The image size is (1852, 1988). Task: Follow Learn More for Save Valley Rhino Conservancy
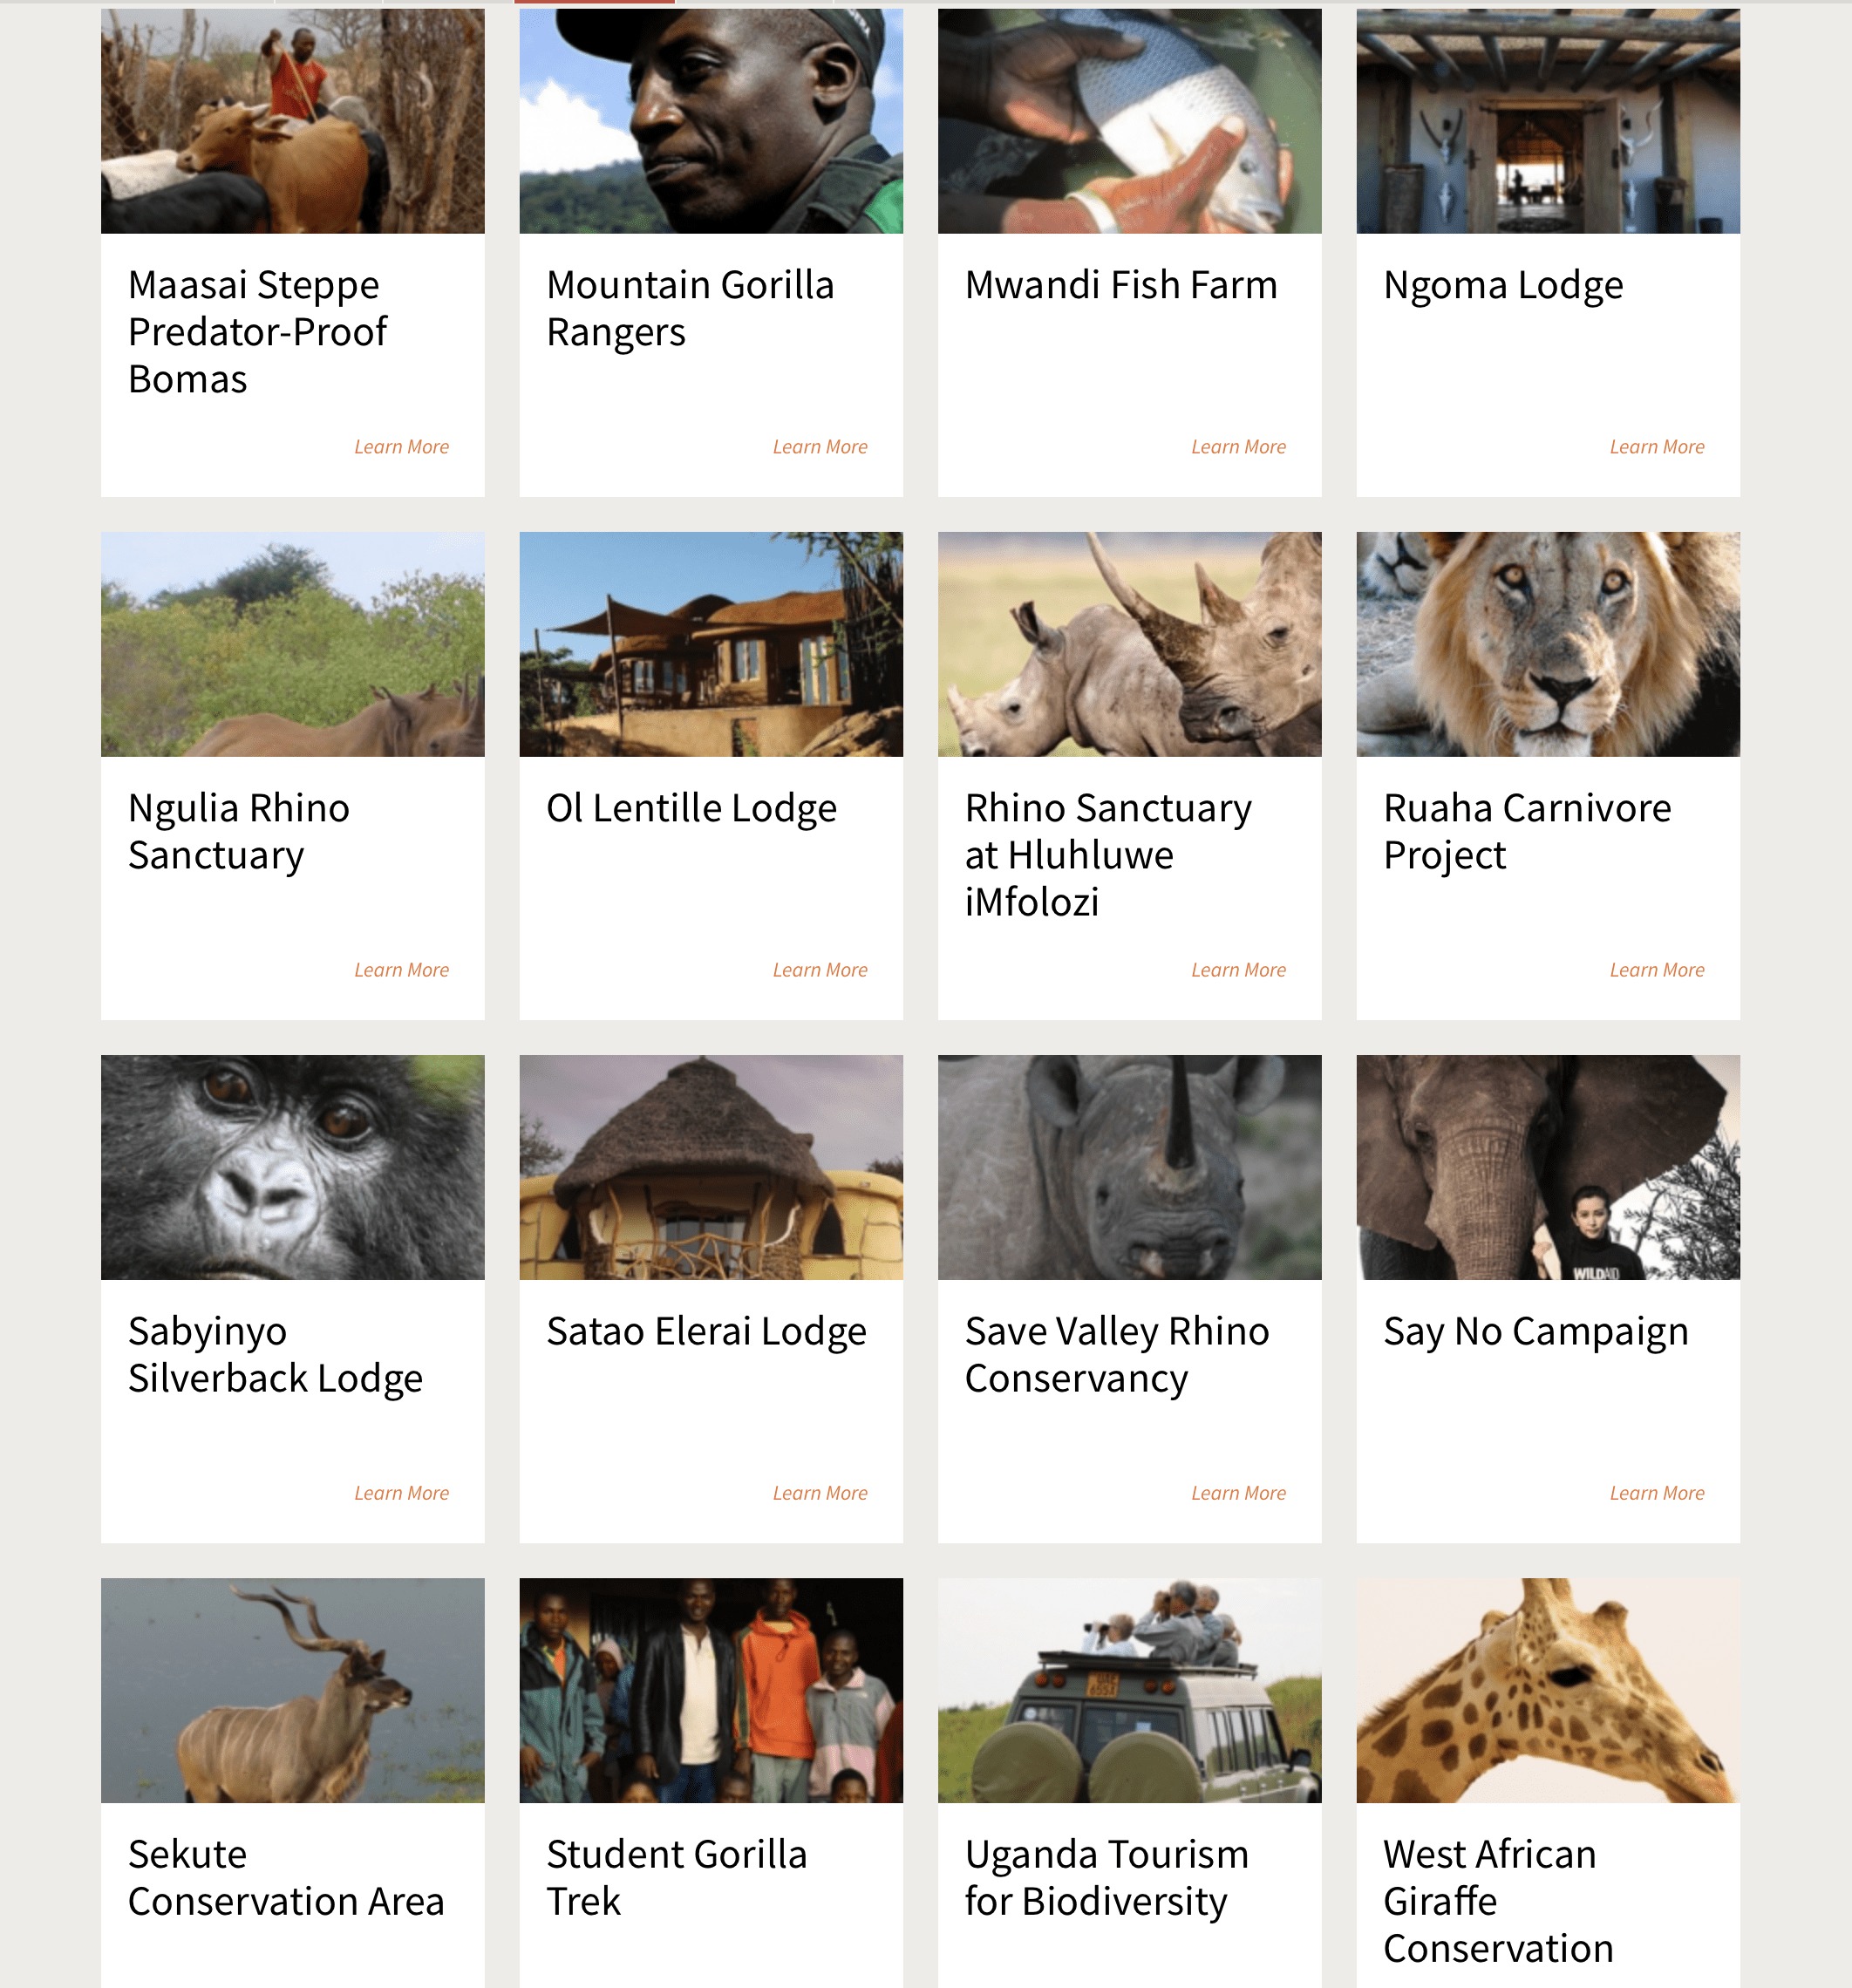[1238, 1493]
